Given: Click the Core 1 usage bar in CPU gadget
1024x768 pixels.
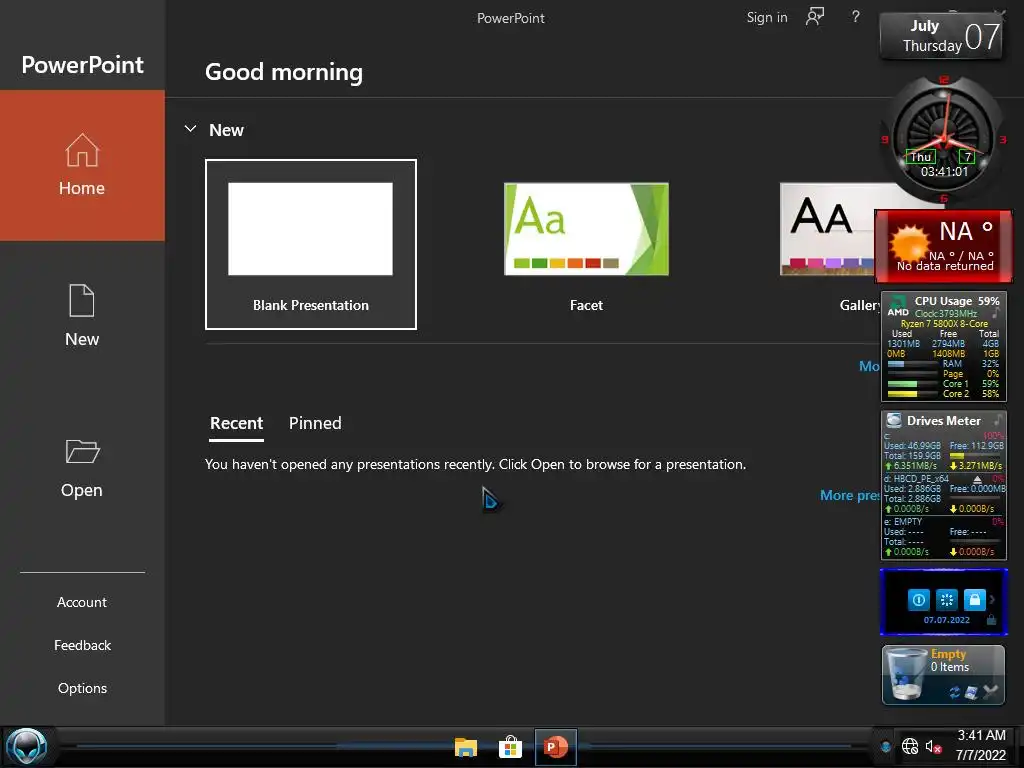Looking at the screenshot, I should [911, 384].
